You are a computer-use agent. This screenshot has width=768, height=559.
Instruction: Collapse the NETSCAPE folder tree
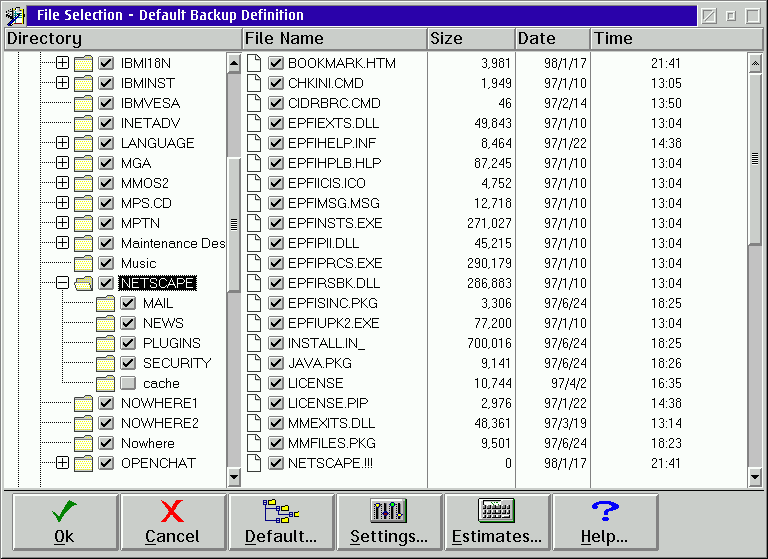point(62,283)
